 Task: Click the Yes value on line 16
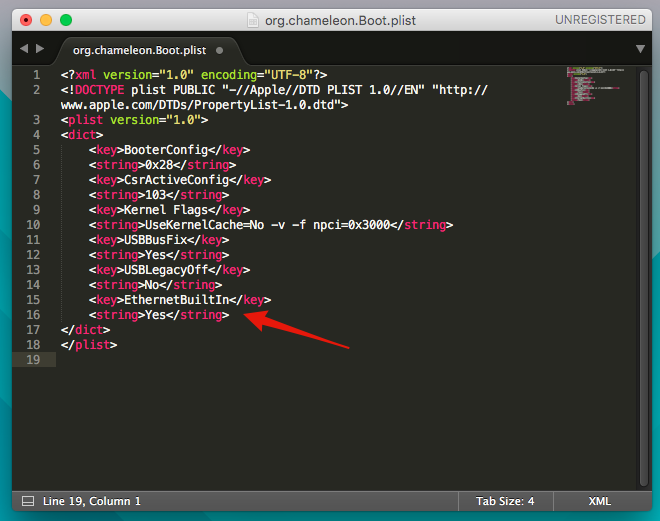pos(155,315)
